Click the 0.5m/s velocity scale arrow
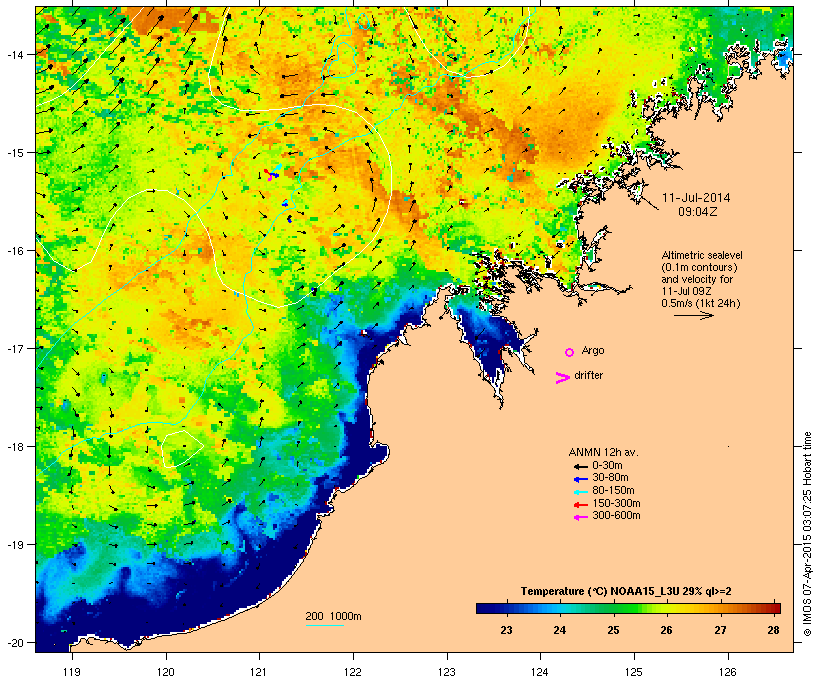 click(x=693, y=315)
